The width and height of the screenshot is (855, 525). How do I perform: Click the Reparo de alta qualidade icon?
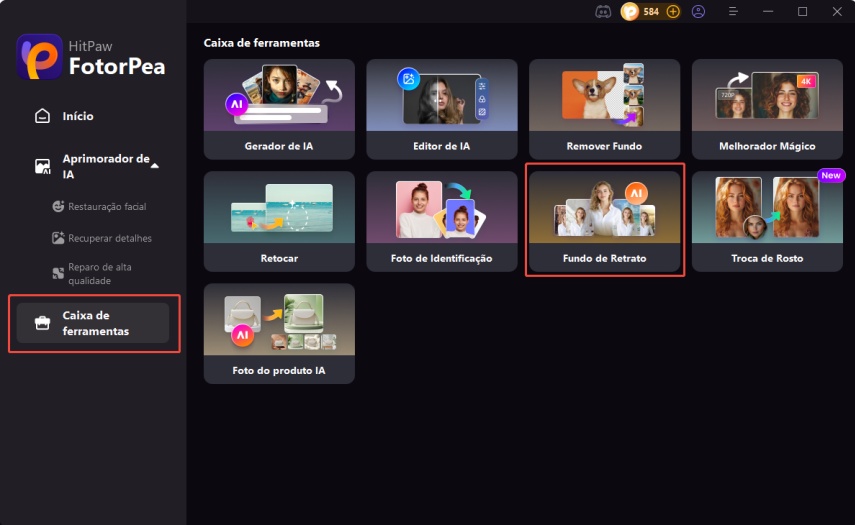pyautogui.click(x=58, y=273)
